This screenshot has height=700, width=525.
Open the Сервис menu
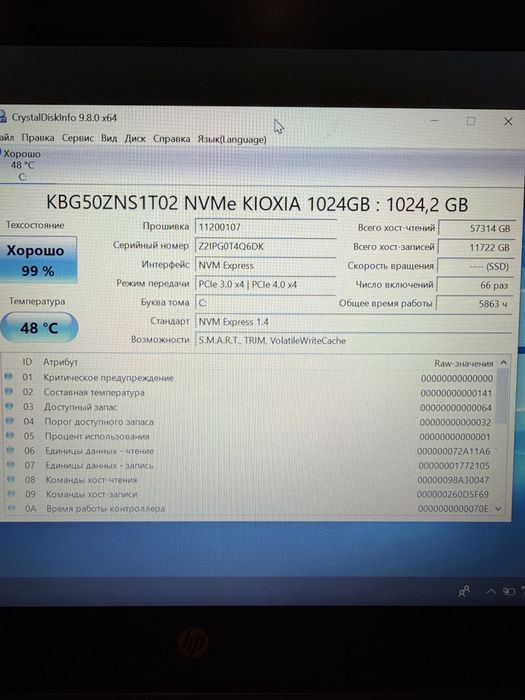[x=78, y=138]
